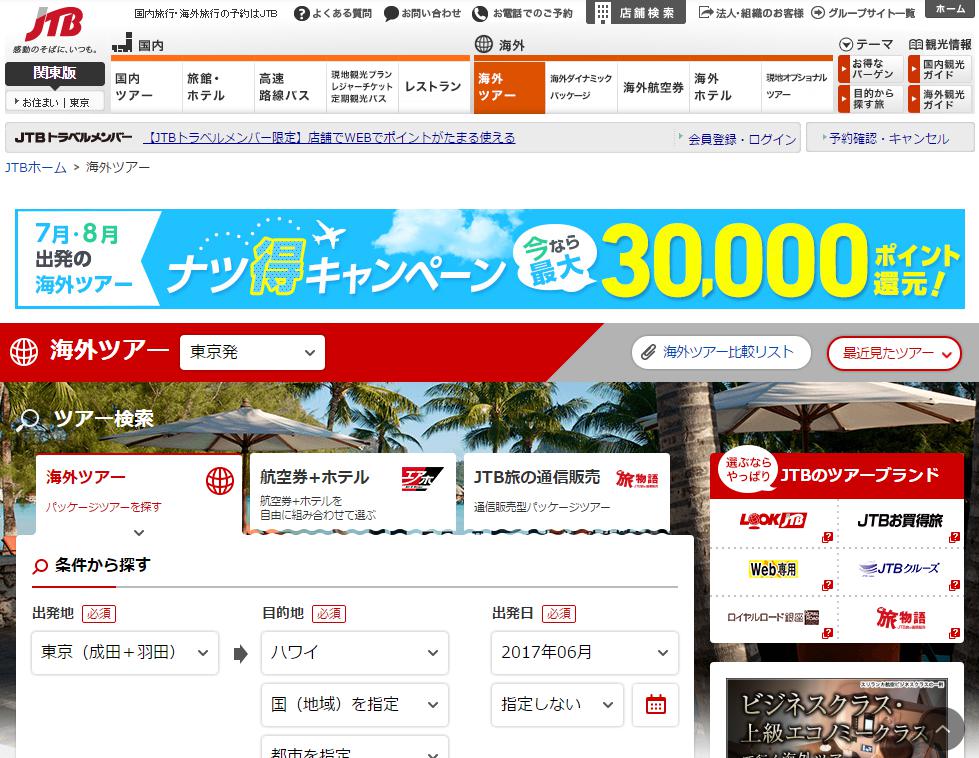The width and height of the screenshot is (979, 758).
Task: Click the お住まい｜東京 region selector
Action: tap(55, 102)
